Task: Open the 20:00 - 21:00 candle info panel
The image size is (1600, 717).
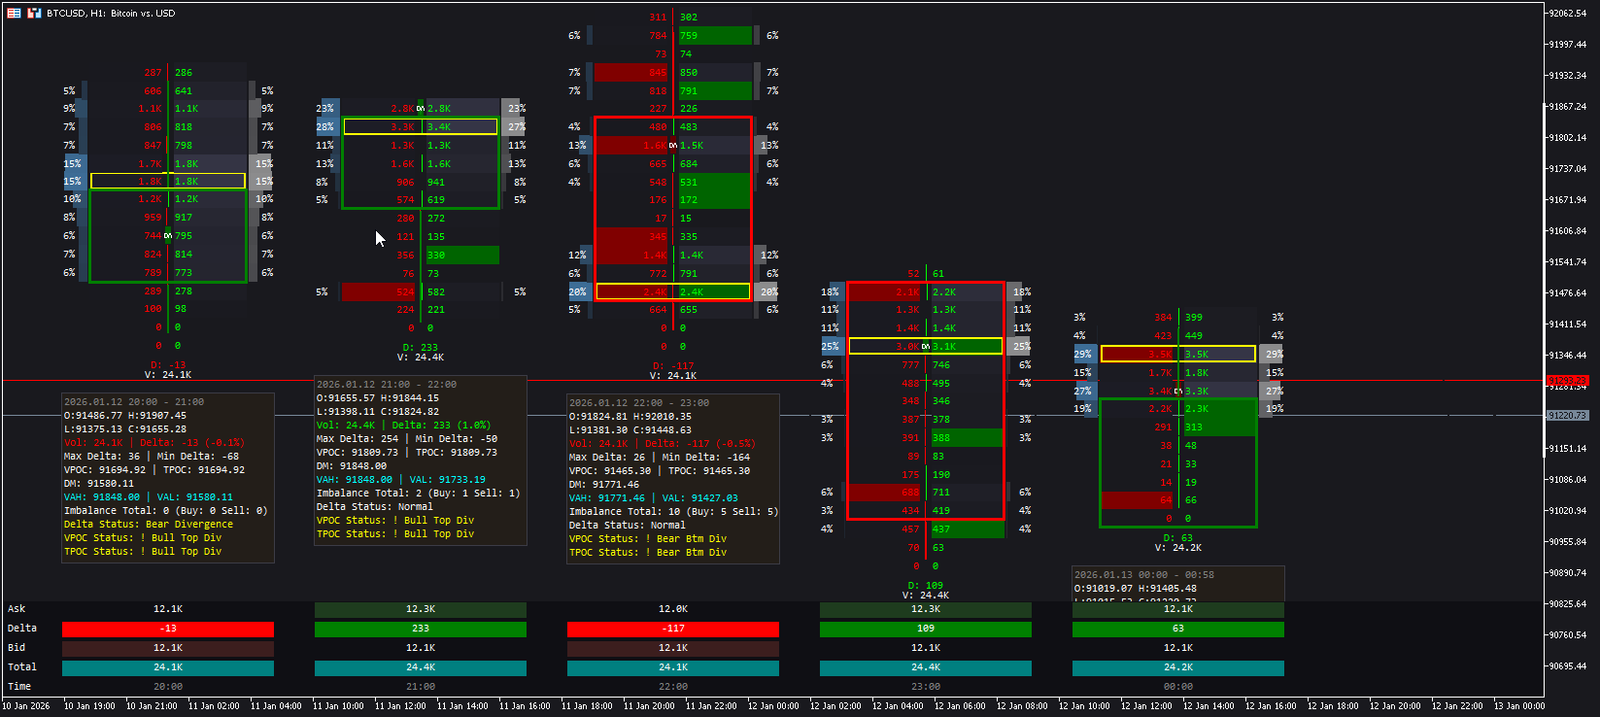Action: click(x=168, y=478)
